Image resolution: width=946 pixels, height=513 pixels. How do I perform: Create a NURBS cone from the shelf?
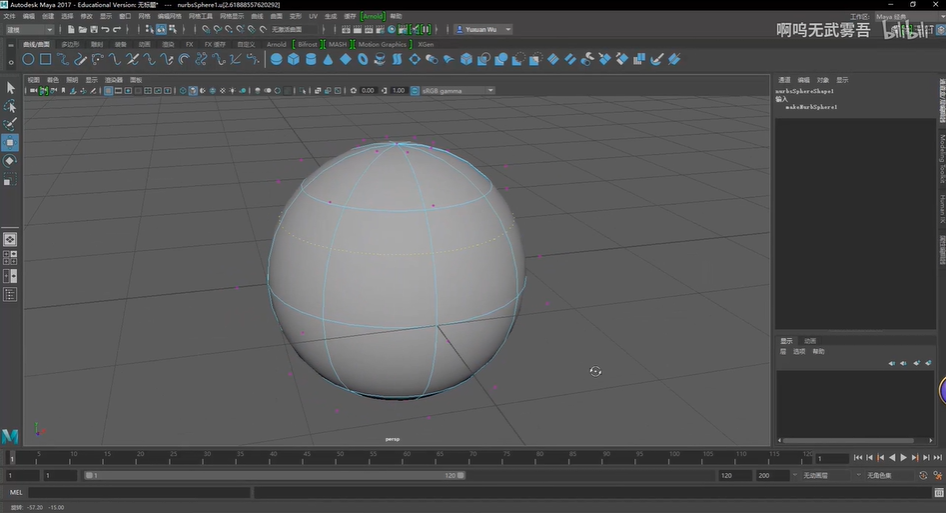[x=328, y=59]
